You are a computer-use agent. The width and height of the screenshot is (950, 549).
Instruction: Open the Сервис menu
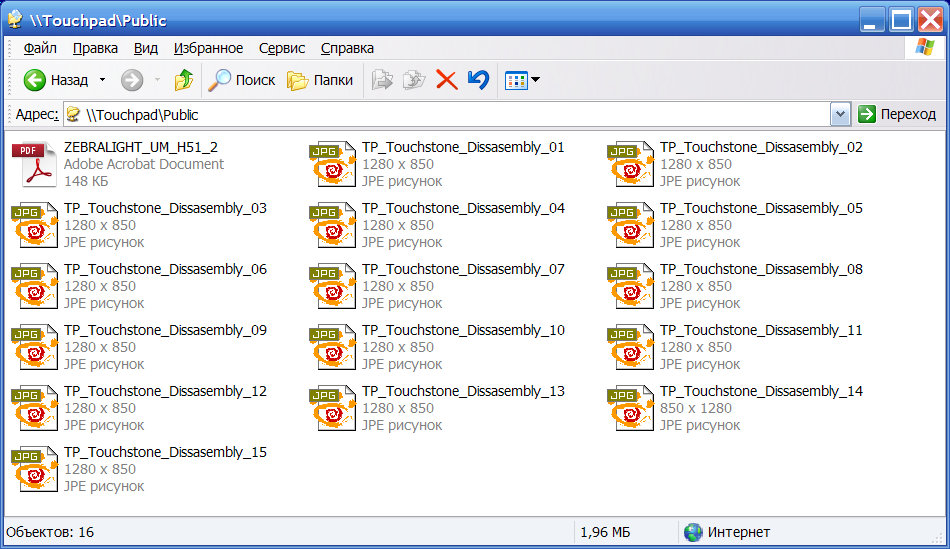[282, 48]
